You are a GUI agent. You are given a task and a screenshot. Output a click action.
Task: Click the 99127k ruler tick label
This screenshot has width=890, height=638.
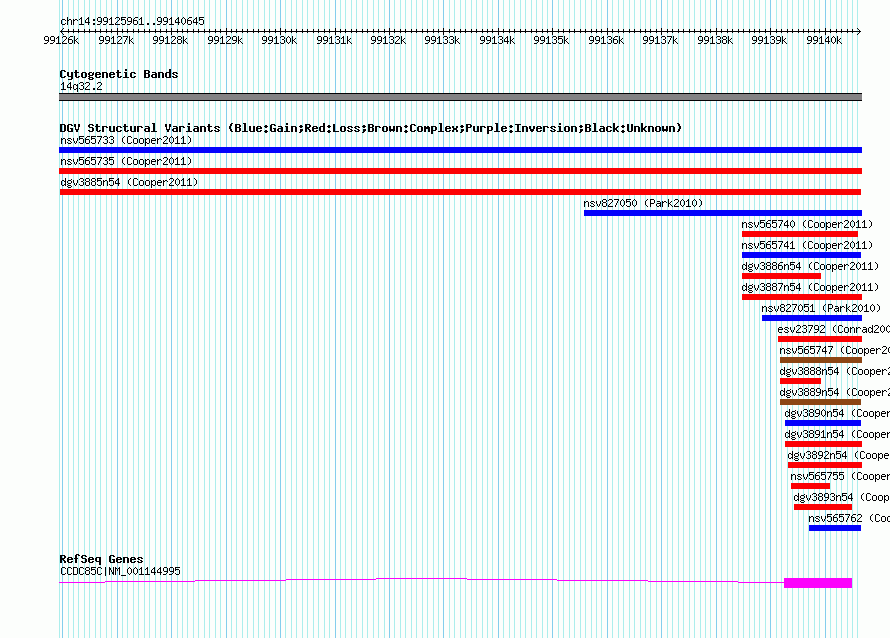[x=116, y=40]
